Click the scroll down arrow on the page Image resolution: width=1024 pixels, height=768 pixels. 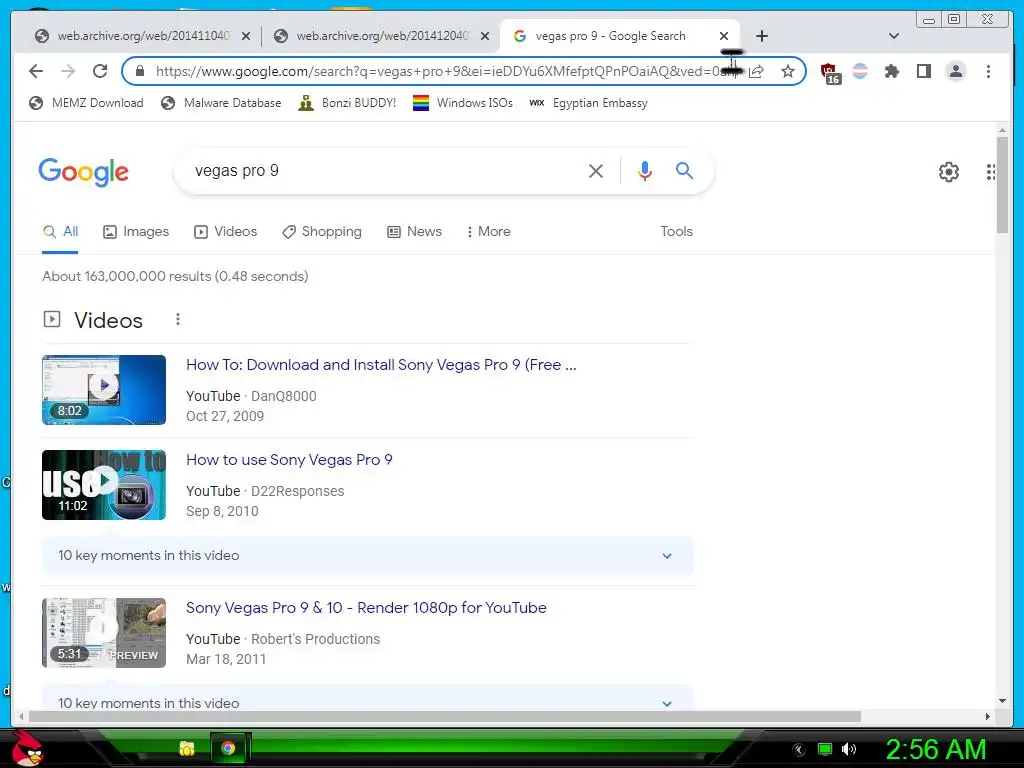click(x=1002, y=701)
